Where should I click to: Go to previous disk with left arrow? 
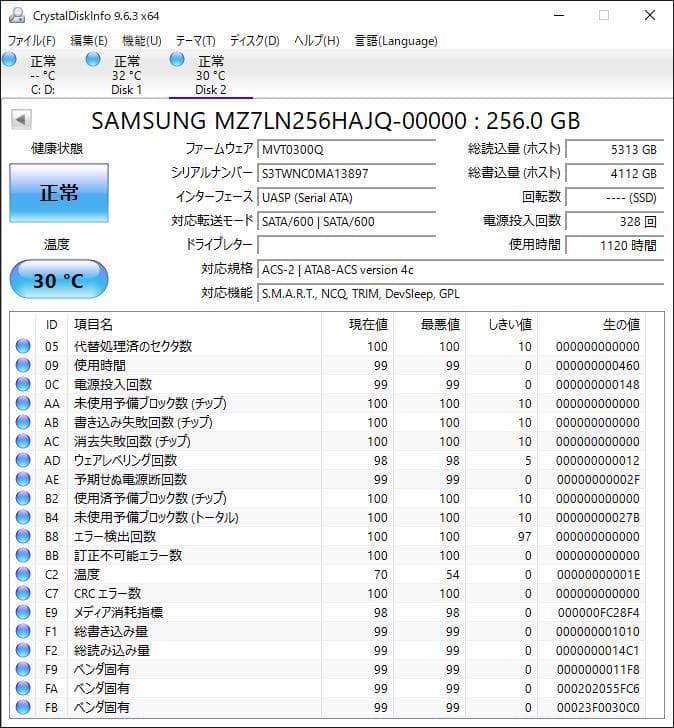point(21,120)
